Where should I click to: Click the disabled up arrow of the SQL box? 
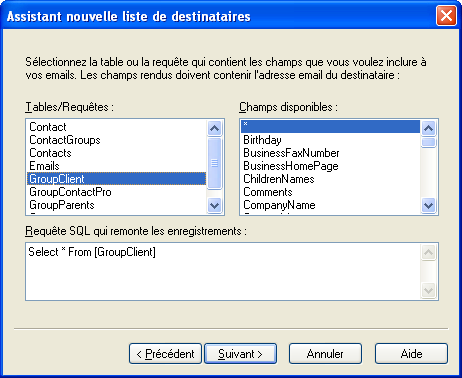tap(429, 252)
